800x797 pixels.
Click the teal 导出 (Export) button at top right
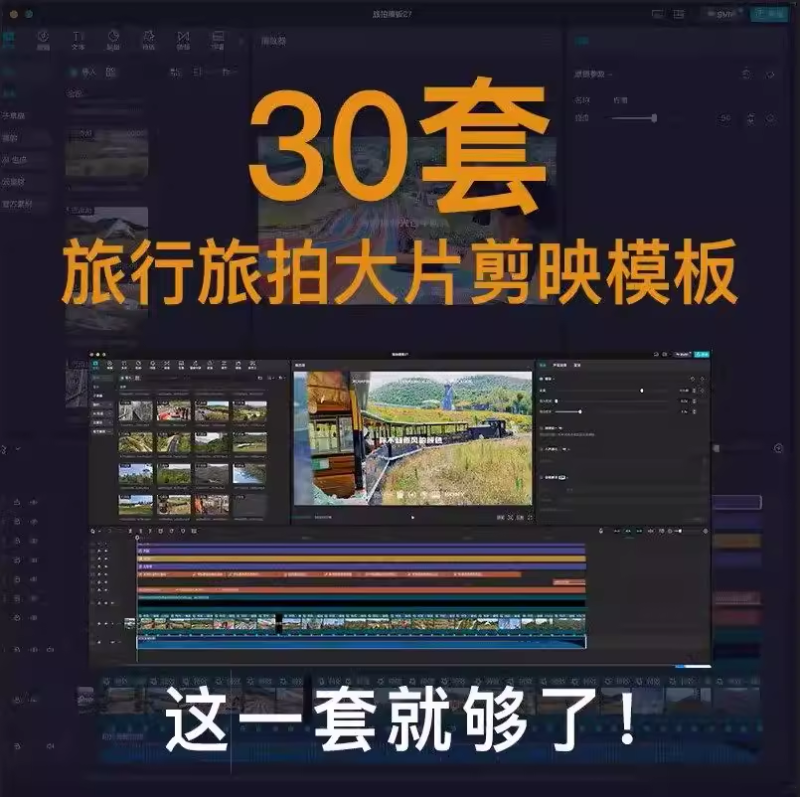coord(770,12)
